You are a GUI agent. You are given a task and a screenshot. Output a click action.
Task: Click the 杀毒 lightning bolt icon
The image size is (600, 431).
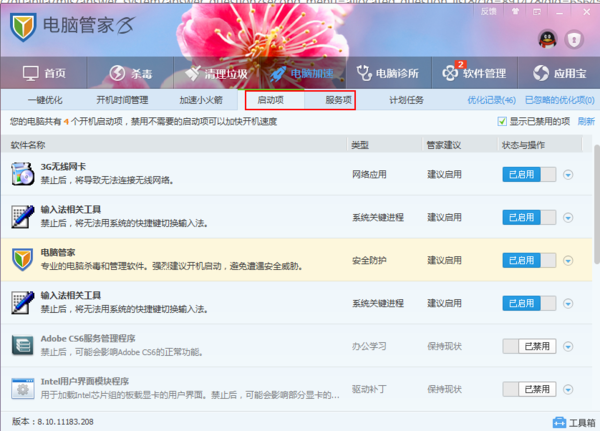click(x=117, y=73)
